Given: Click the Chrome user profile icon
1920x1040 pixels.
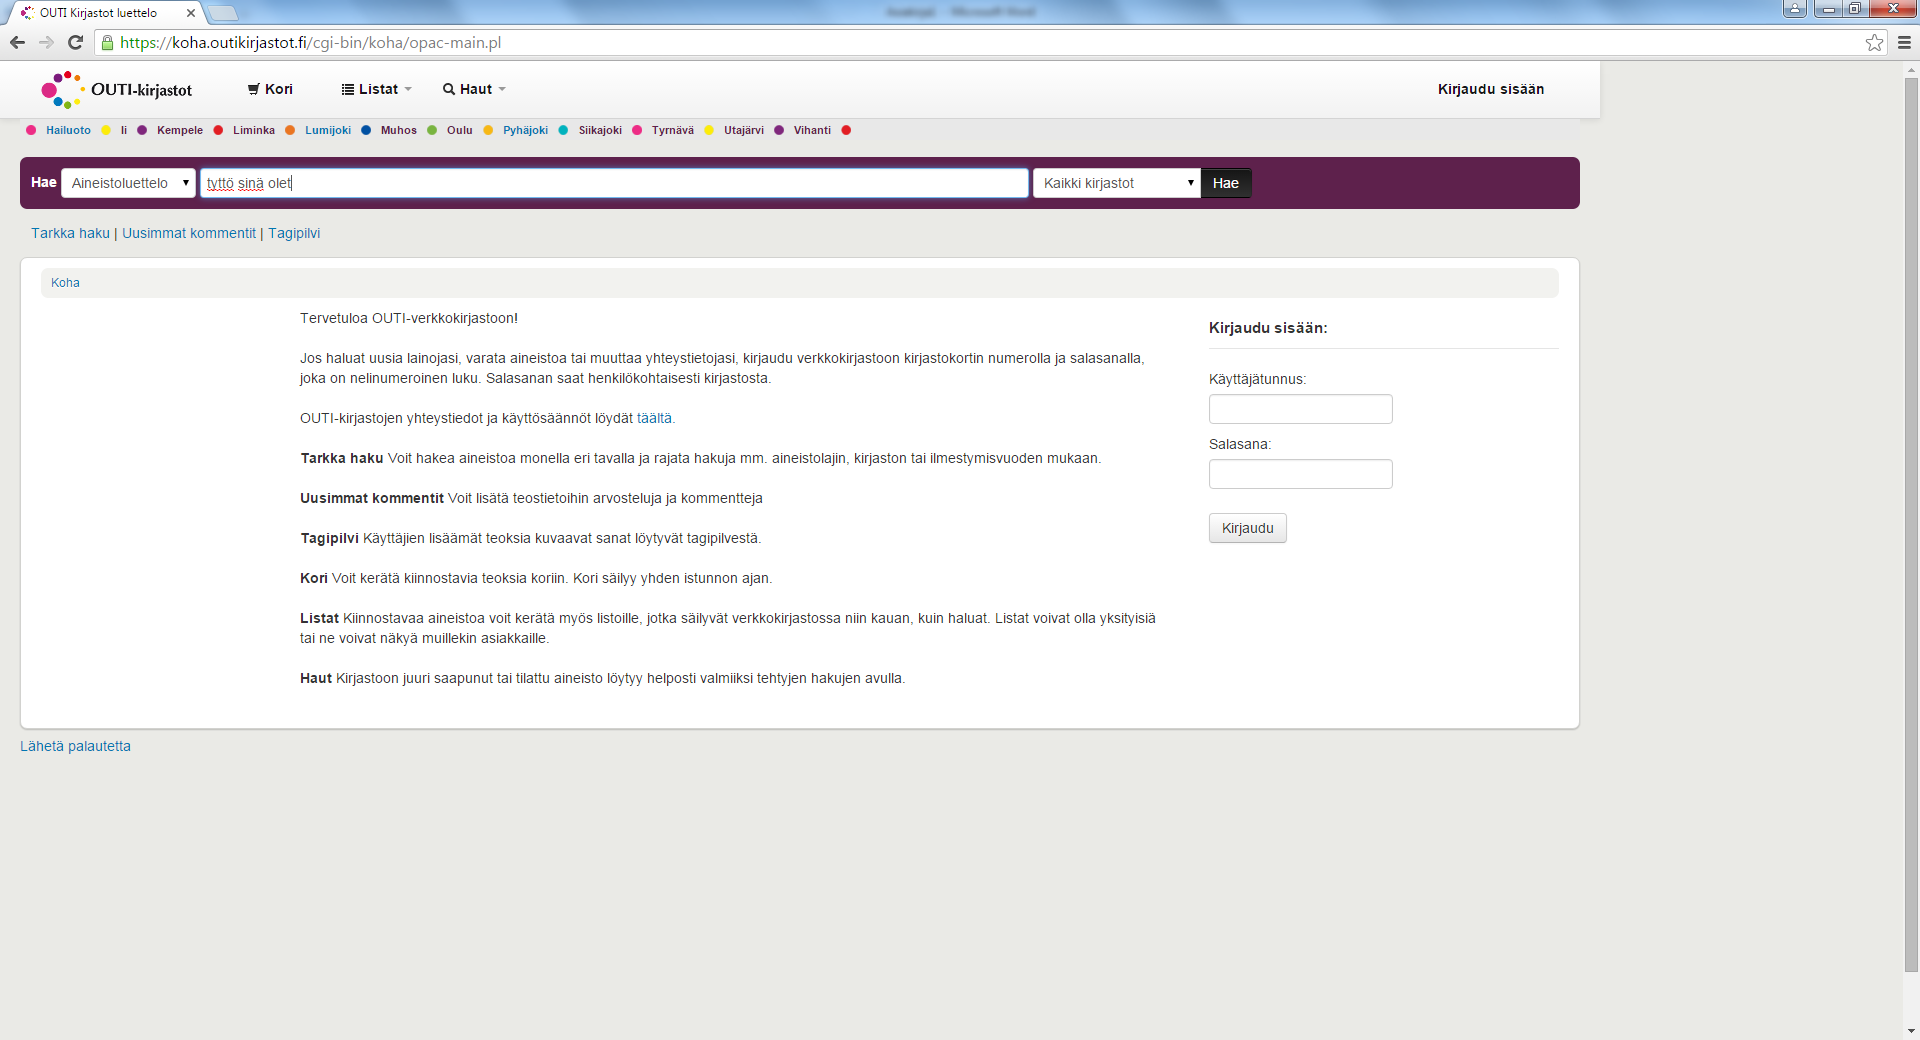Looking at the screenshot, I should click(1795, 9).
